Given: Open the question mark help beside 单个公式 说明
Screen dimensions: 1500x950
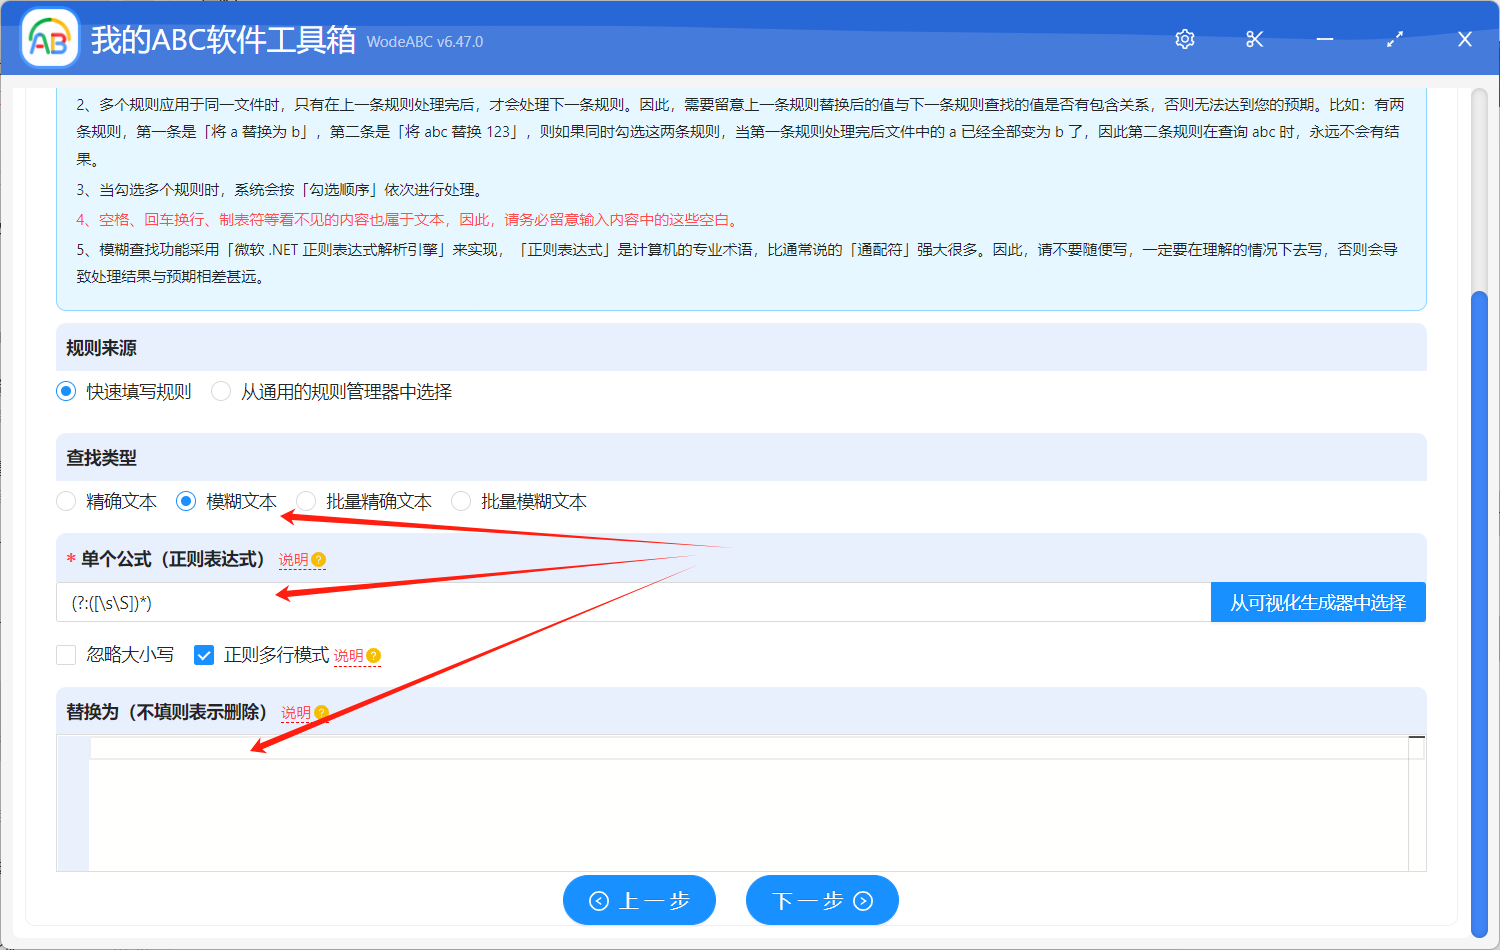Looking at the screenshot, I should (318, 560).
